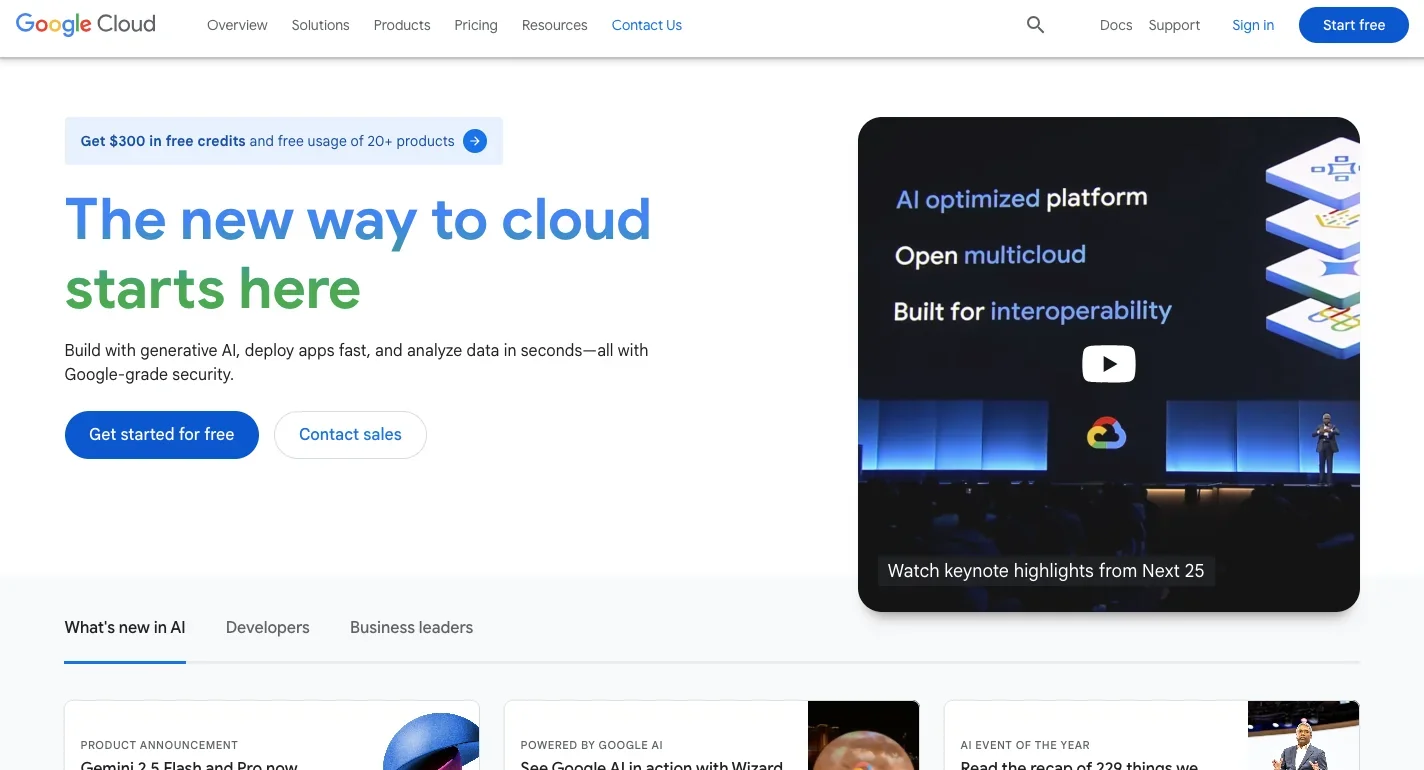Click the Contact sales button

350,435
